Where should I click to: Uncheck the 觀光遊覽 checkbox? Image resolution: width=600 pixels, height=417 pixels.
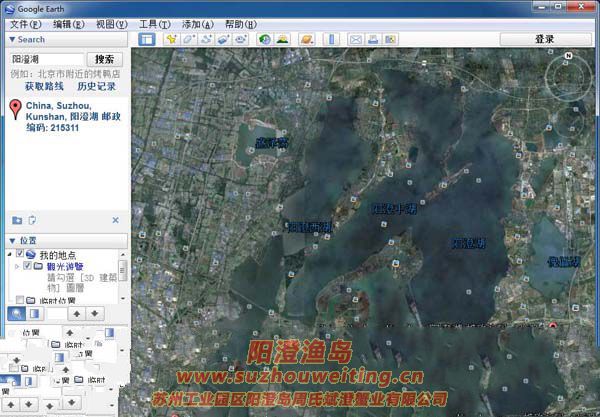point(27,267)
